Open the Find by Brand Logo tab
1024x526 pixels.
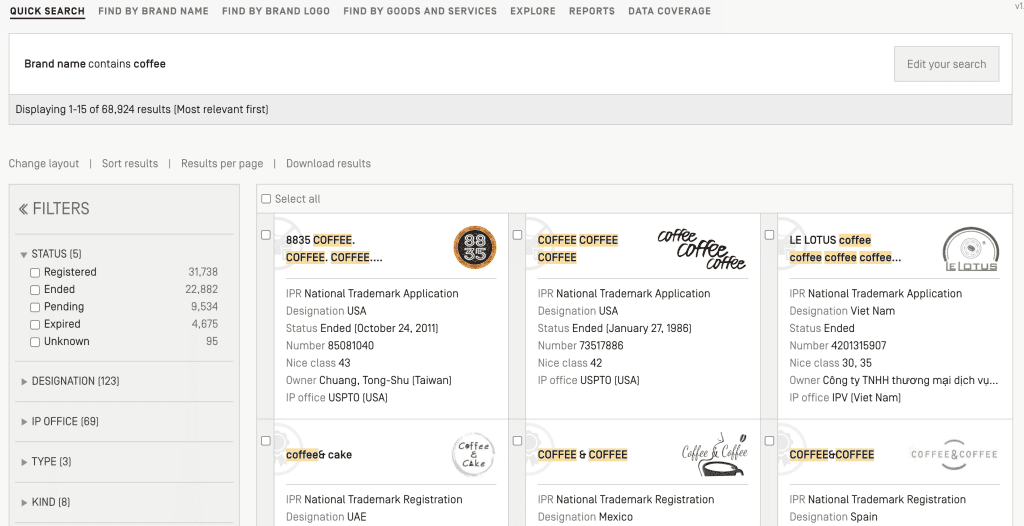coord(276,11)
